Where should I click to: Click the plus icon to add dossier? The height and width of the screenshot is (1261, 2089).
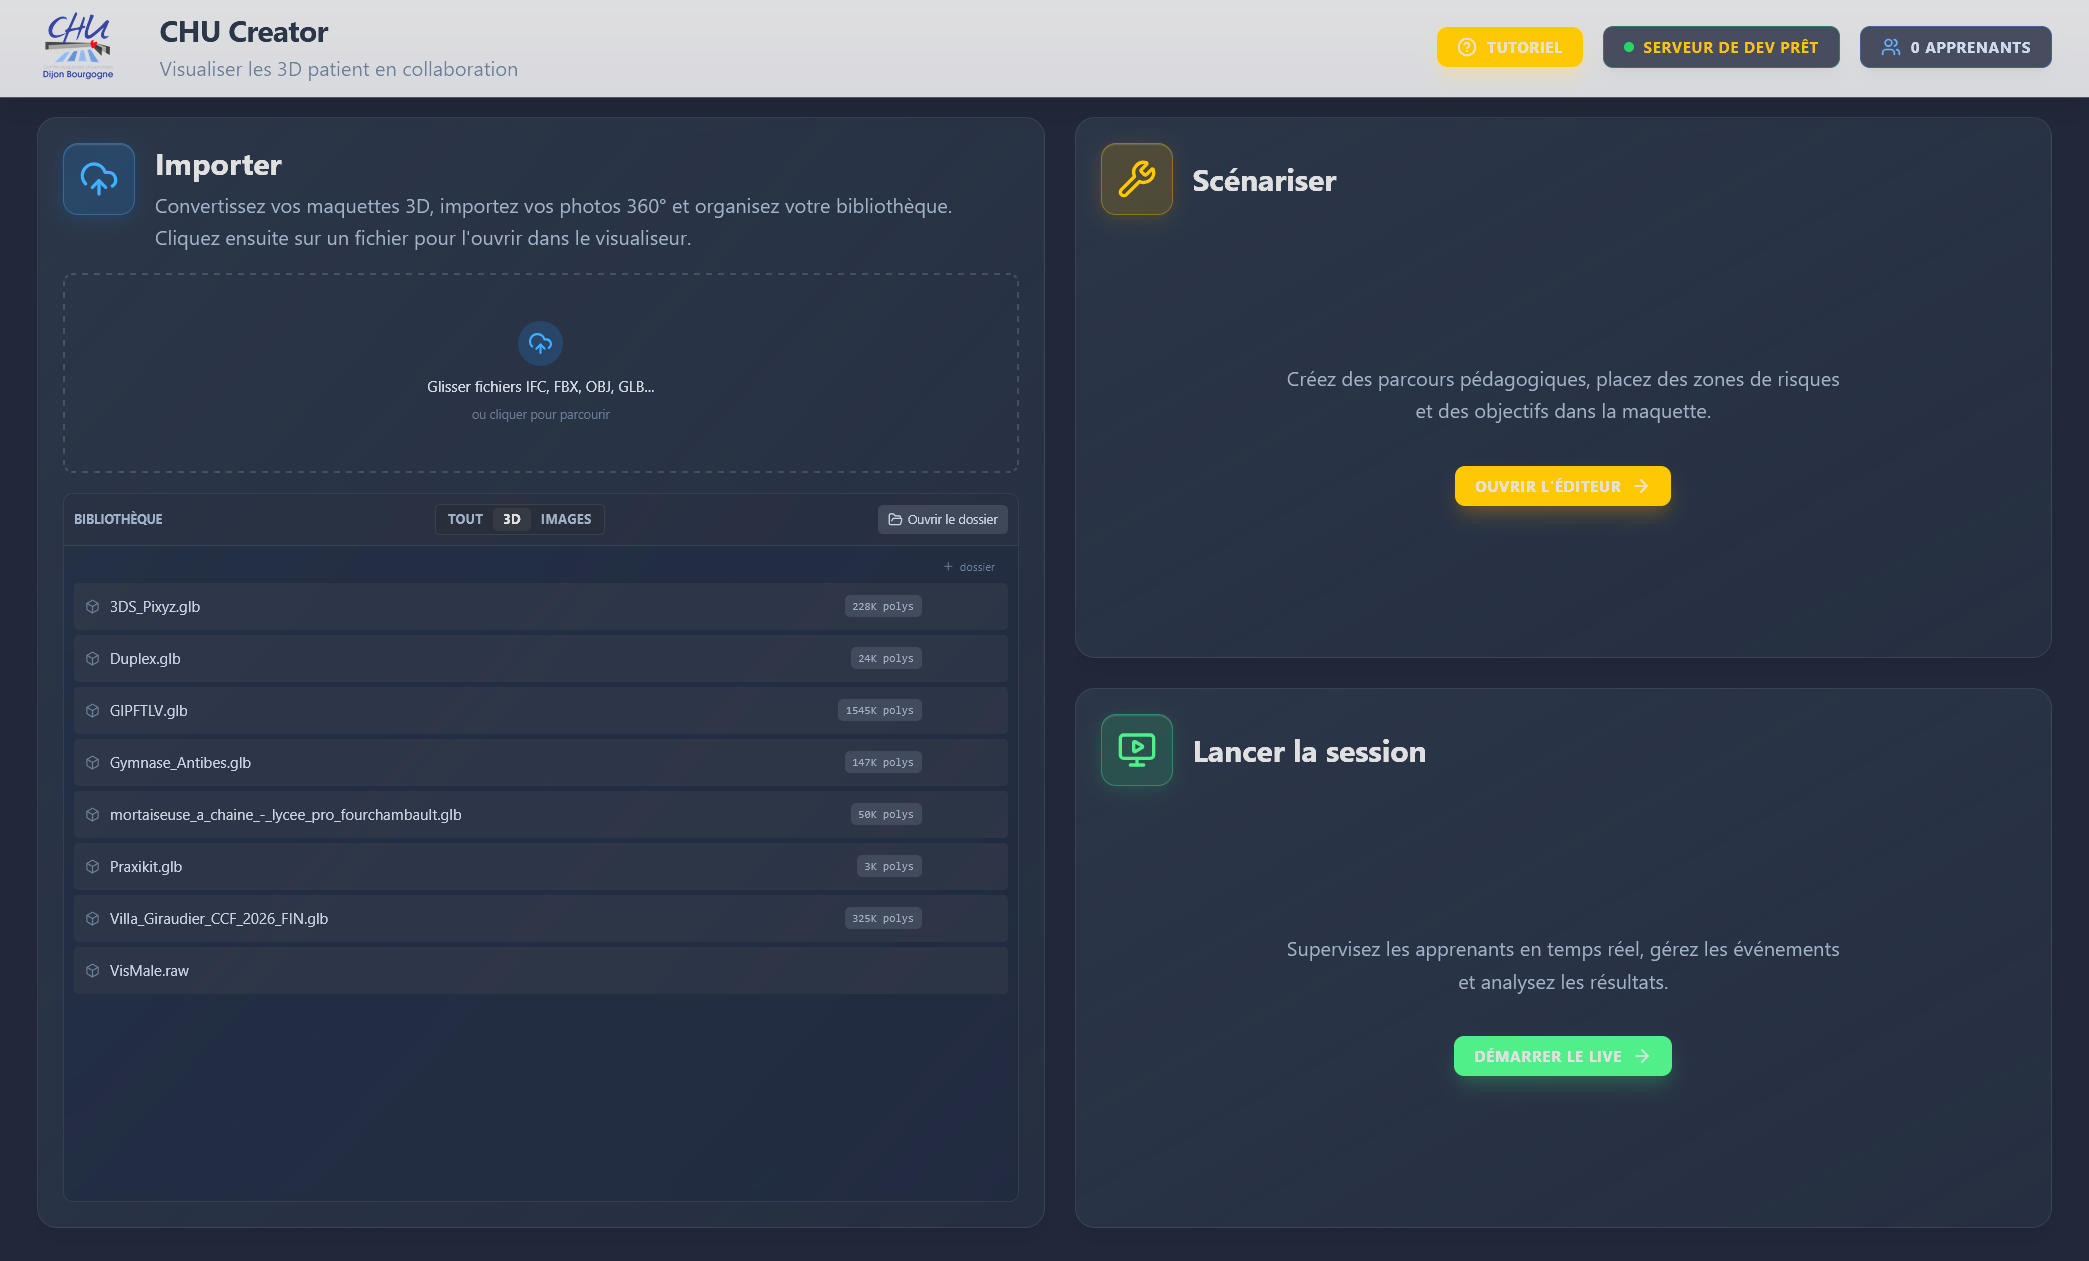coord(948,567)
